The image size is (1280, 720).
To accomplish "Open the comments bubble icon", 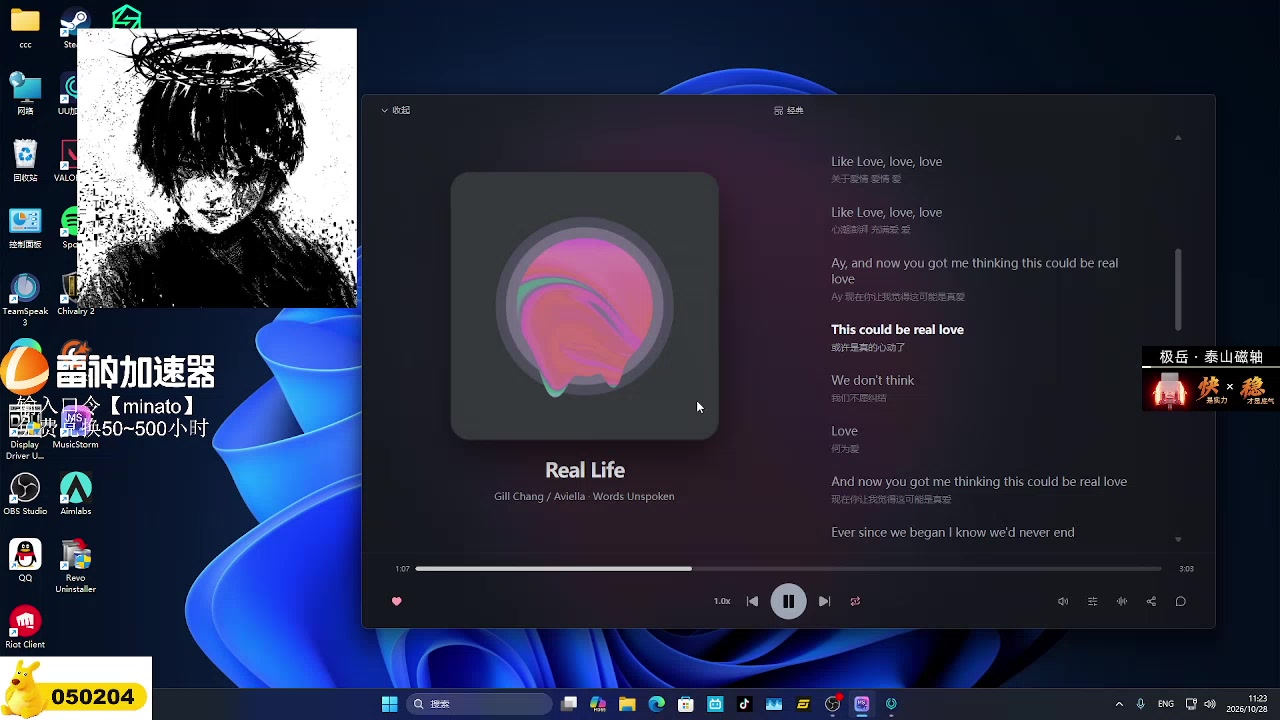I will [x=1180, y=601].
